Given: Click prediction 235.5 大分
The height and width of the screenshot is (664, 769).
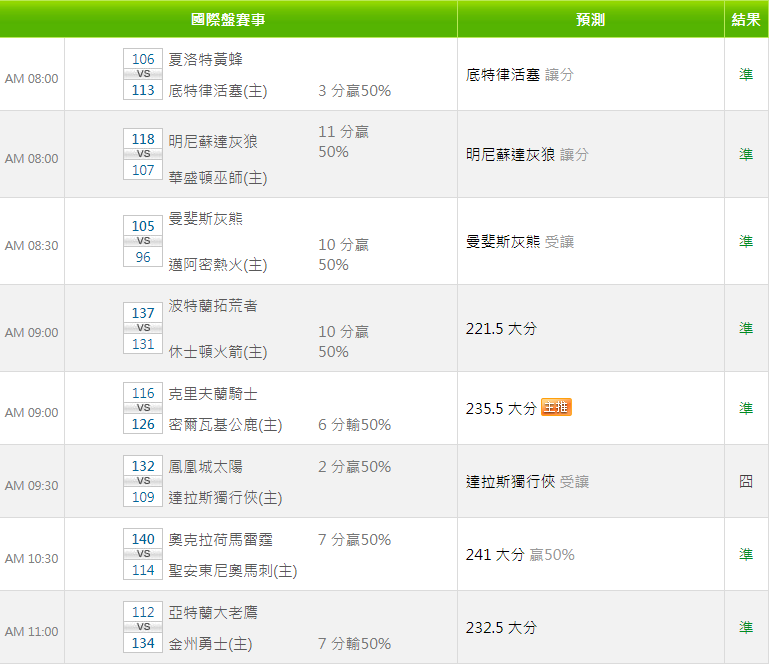Looking at the screenshot, I should [501, 409].
